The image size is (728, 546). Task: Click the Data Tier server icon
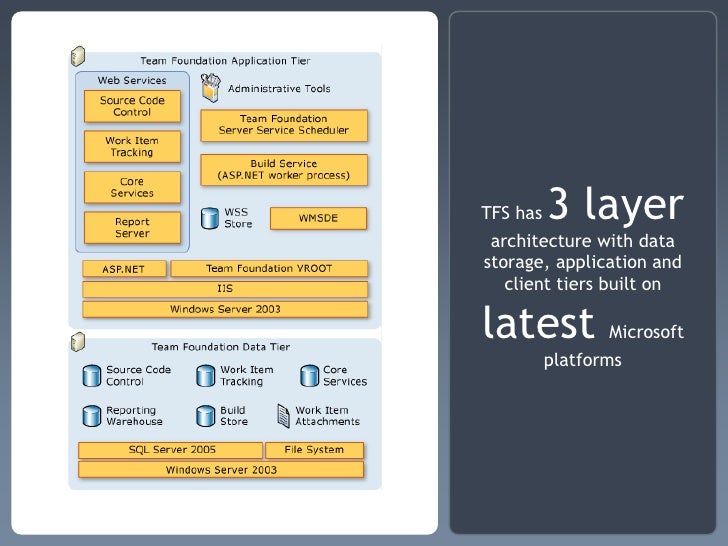[x=78, y=343]
